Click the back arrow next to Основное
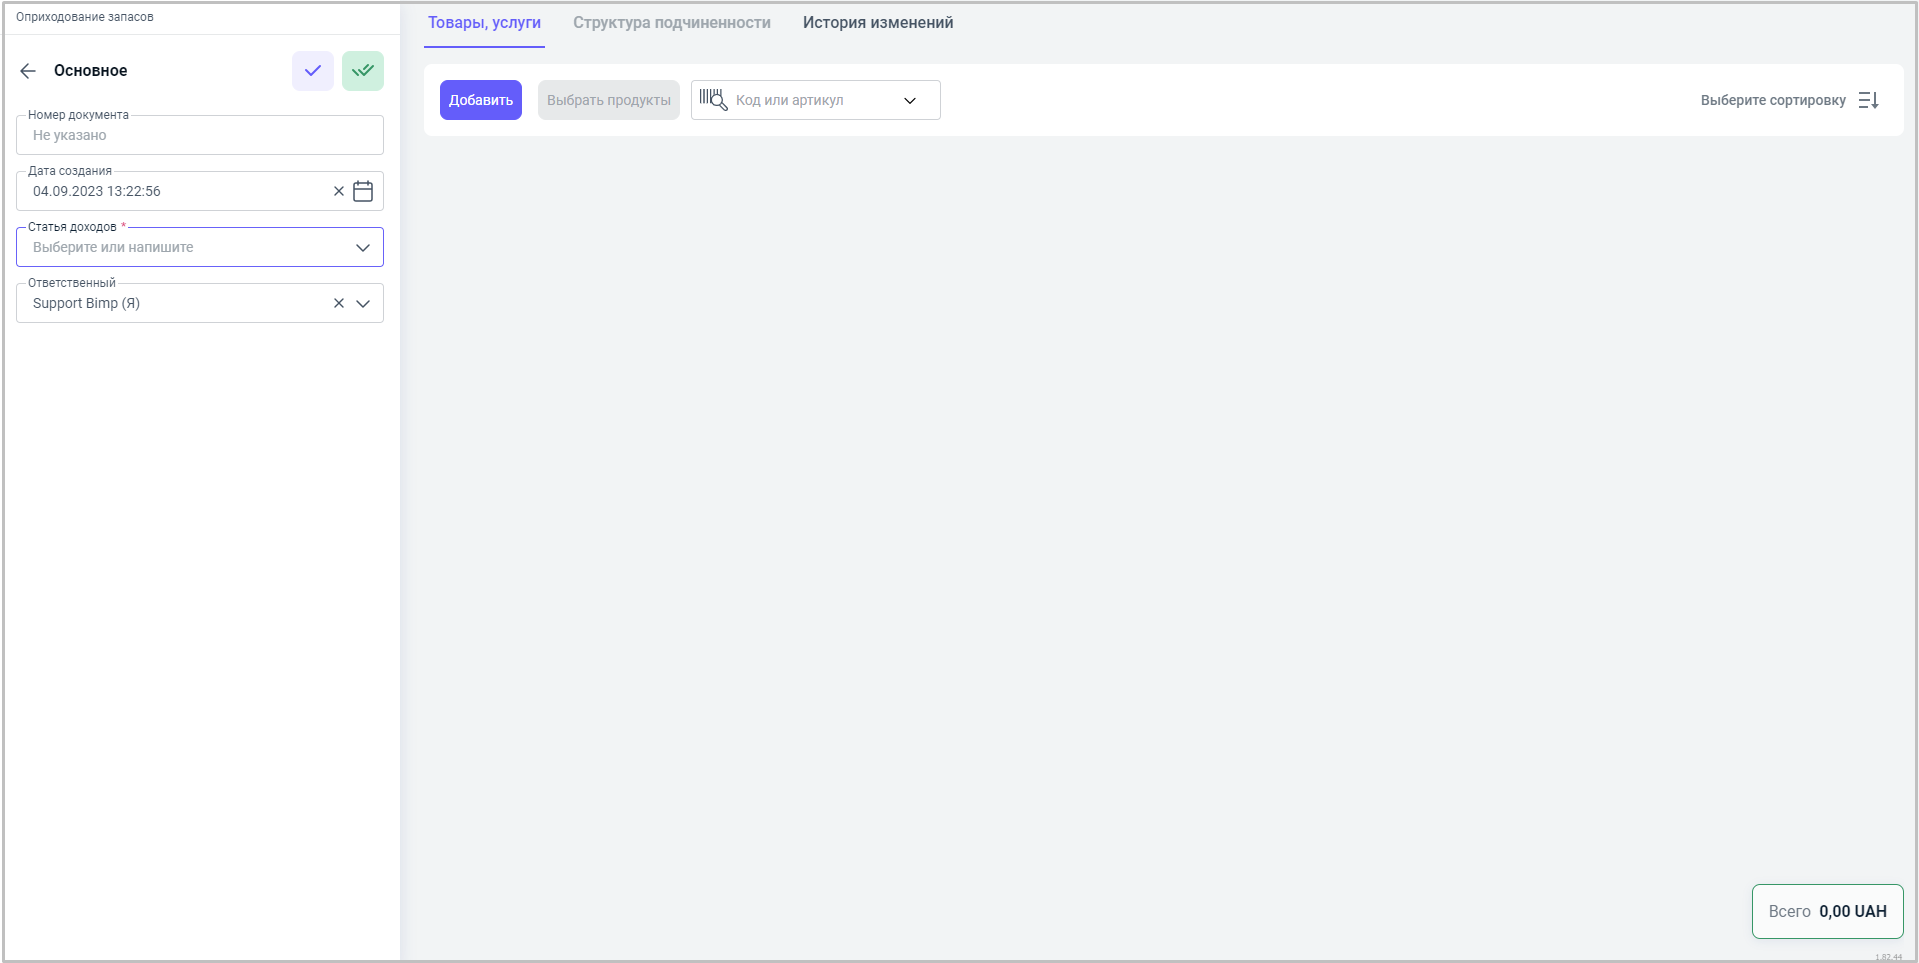The image size is (1919, 963). click(x=28, y=71)
